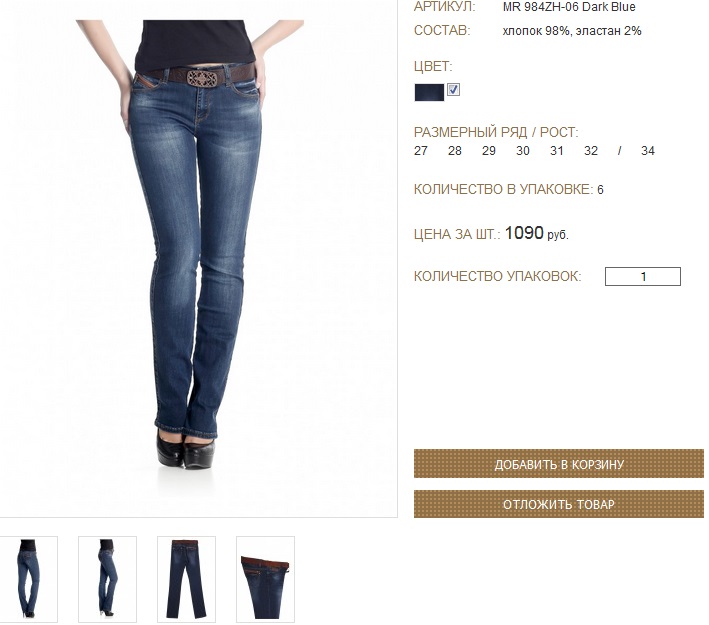Select size 28
This screenshot has width=709, height=625.
click(x=454, y=151)
